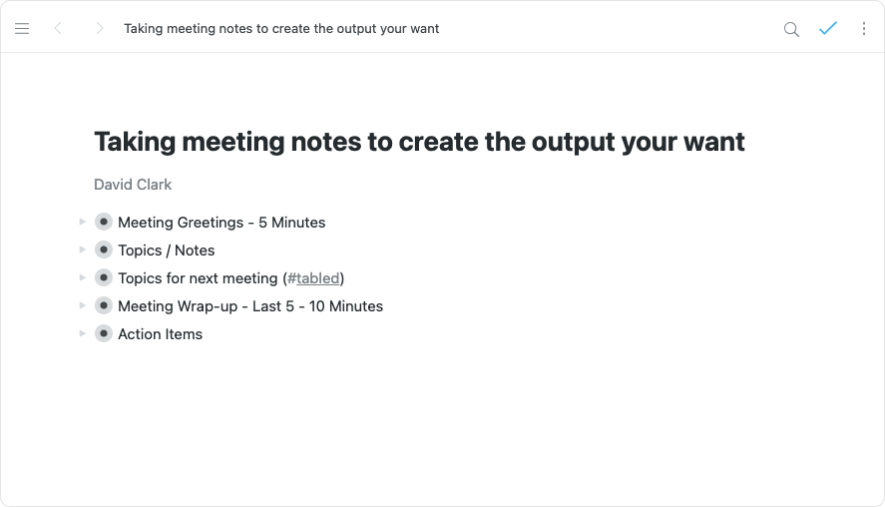Open search with the magnifier icon
Image resolution: width=885 pixels, height=507 pixels.
click(791, 29)
